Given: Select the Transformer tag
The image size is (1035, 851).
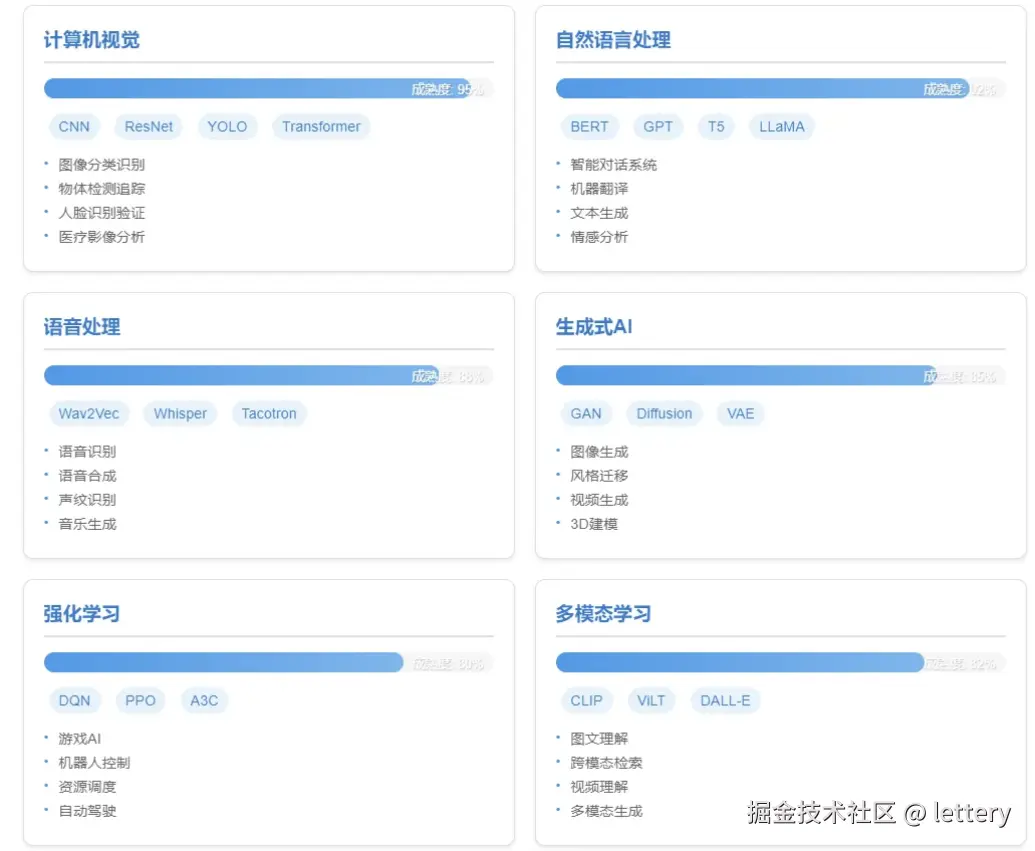Looking at the screenshot, I should click(x=321, y=127).
